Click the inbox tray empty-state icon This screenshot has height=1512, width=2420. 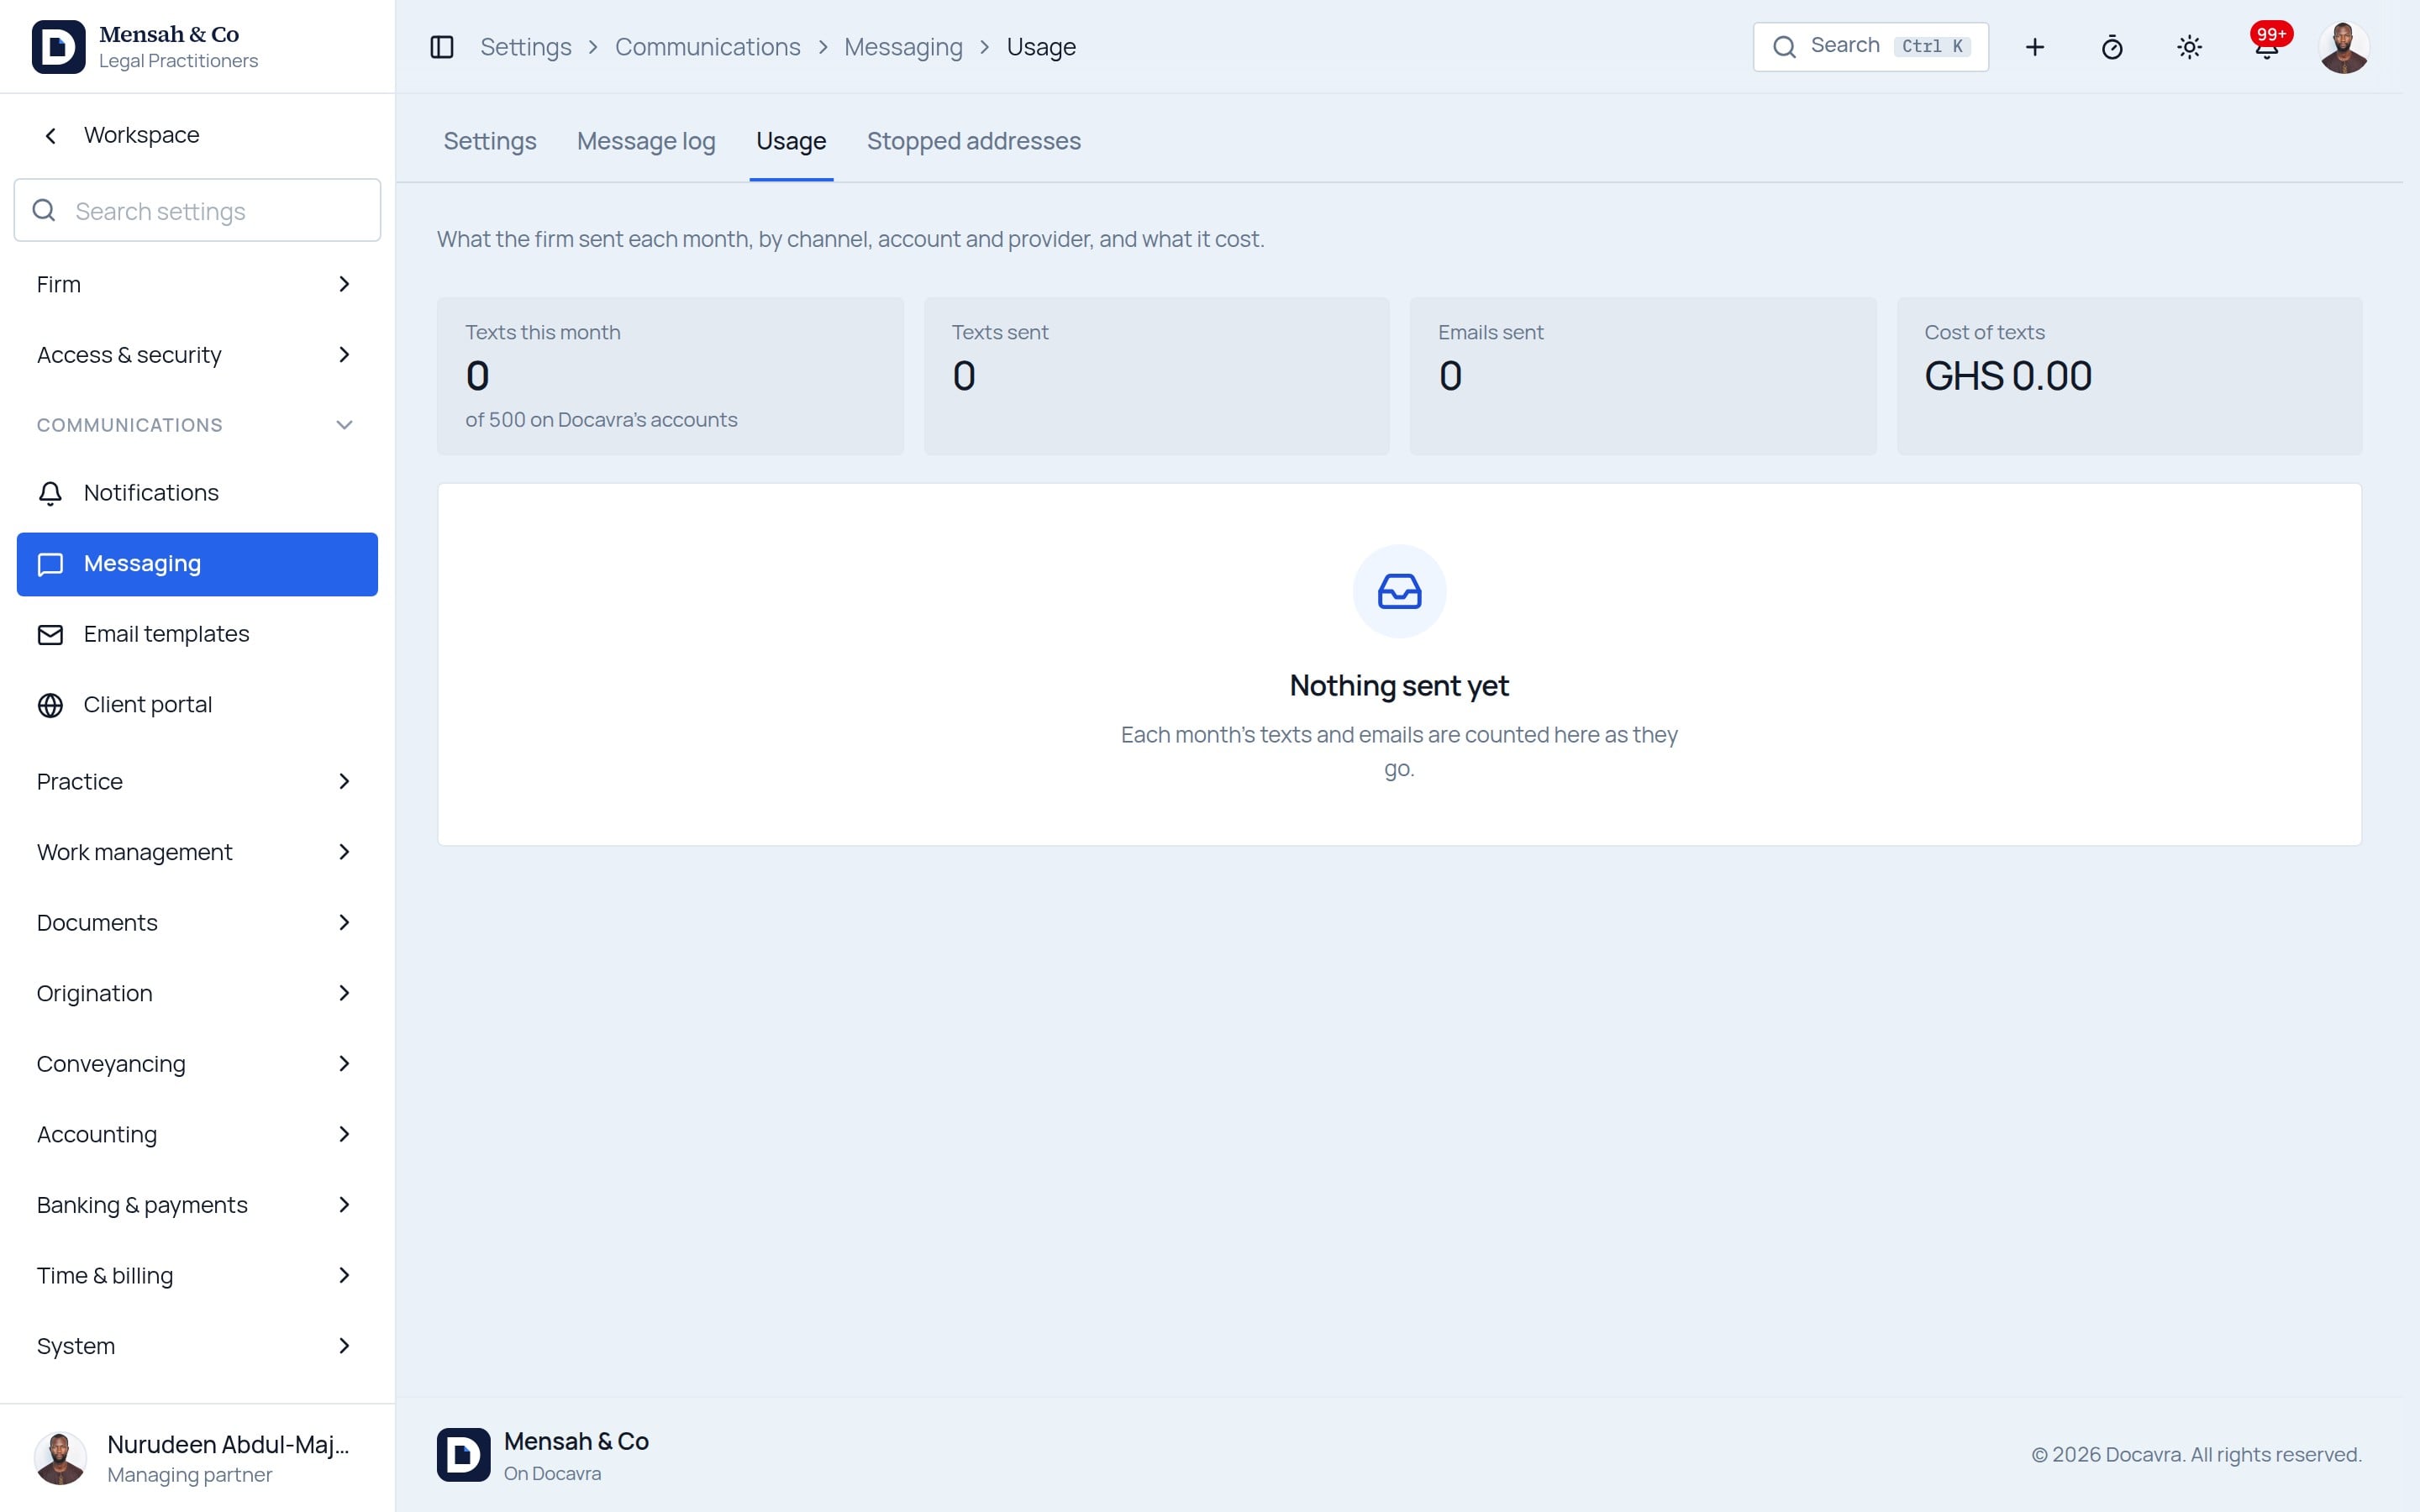pyautogui.click(x=1399, y=591)
